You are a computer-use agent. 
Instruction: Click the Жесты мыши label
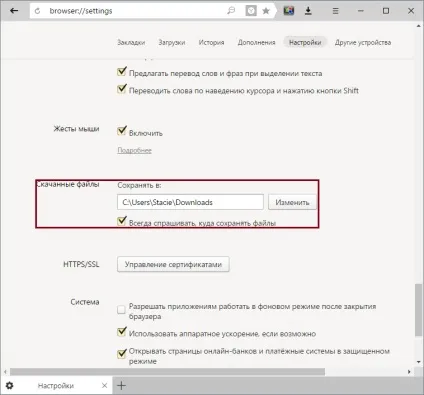[76, 129]
